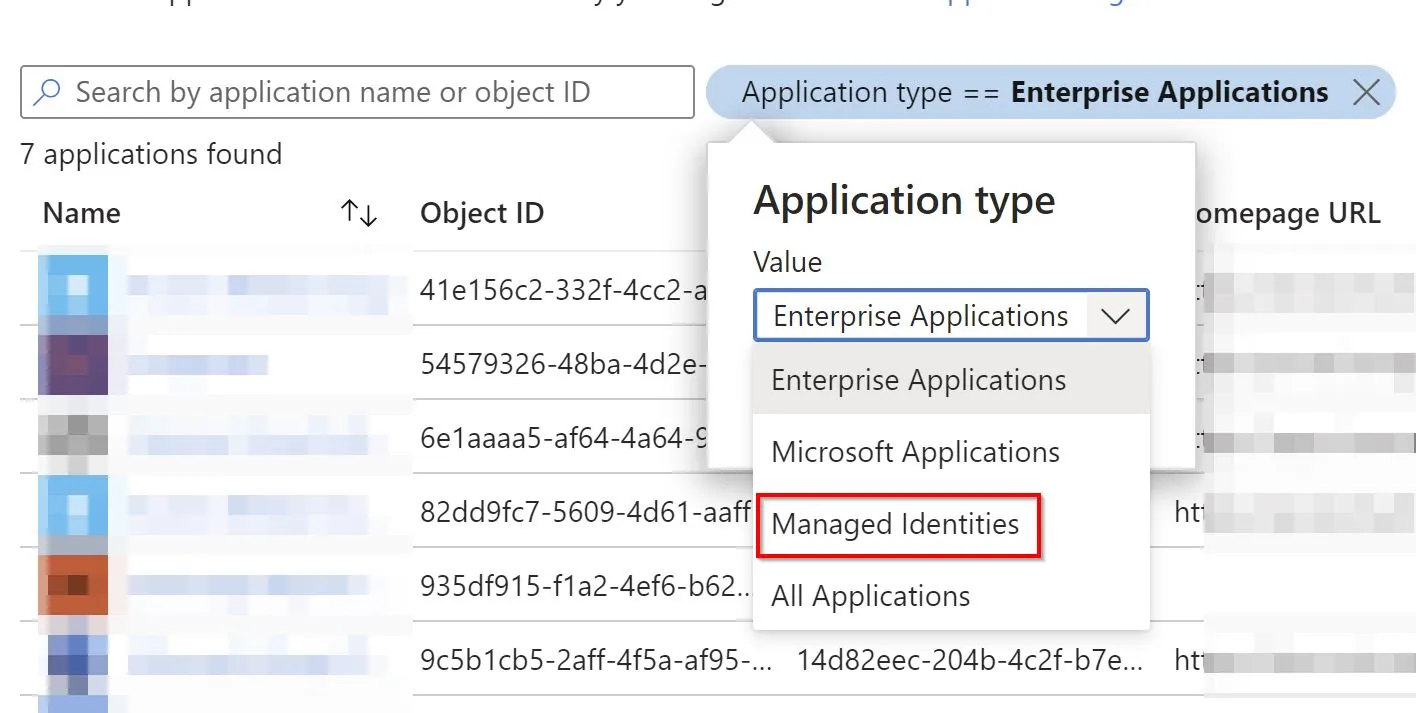Click the Object ID column header
This screenshot has width=1416, height=713.
pyautogui.click(x=482, y=213)
